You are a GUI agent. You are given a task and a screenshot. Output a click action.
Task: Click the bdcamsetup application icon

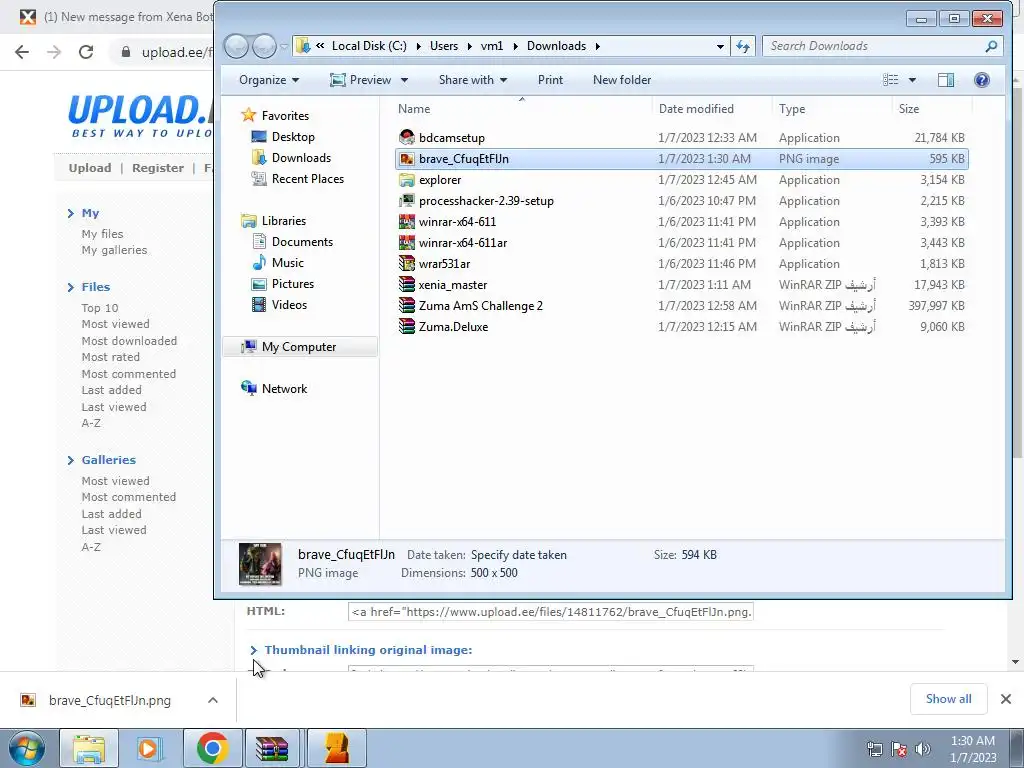[407, 137]
